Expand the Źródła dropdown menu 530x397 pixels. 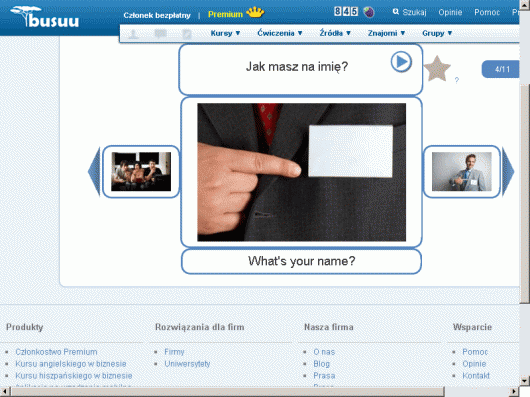pyautogui.click(x=335, y=33)
